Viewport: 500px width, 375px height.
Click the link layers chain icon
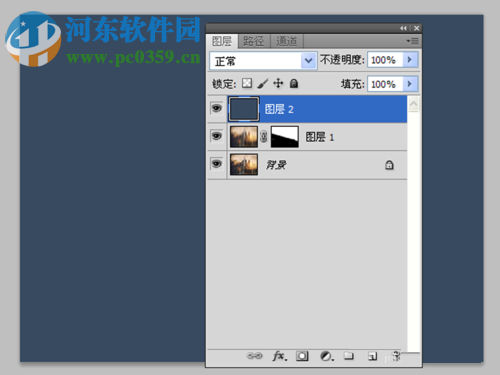[254, 356]
